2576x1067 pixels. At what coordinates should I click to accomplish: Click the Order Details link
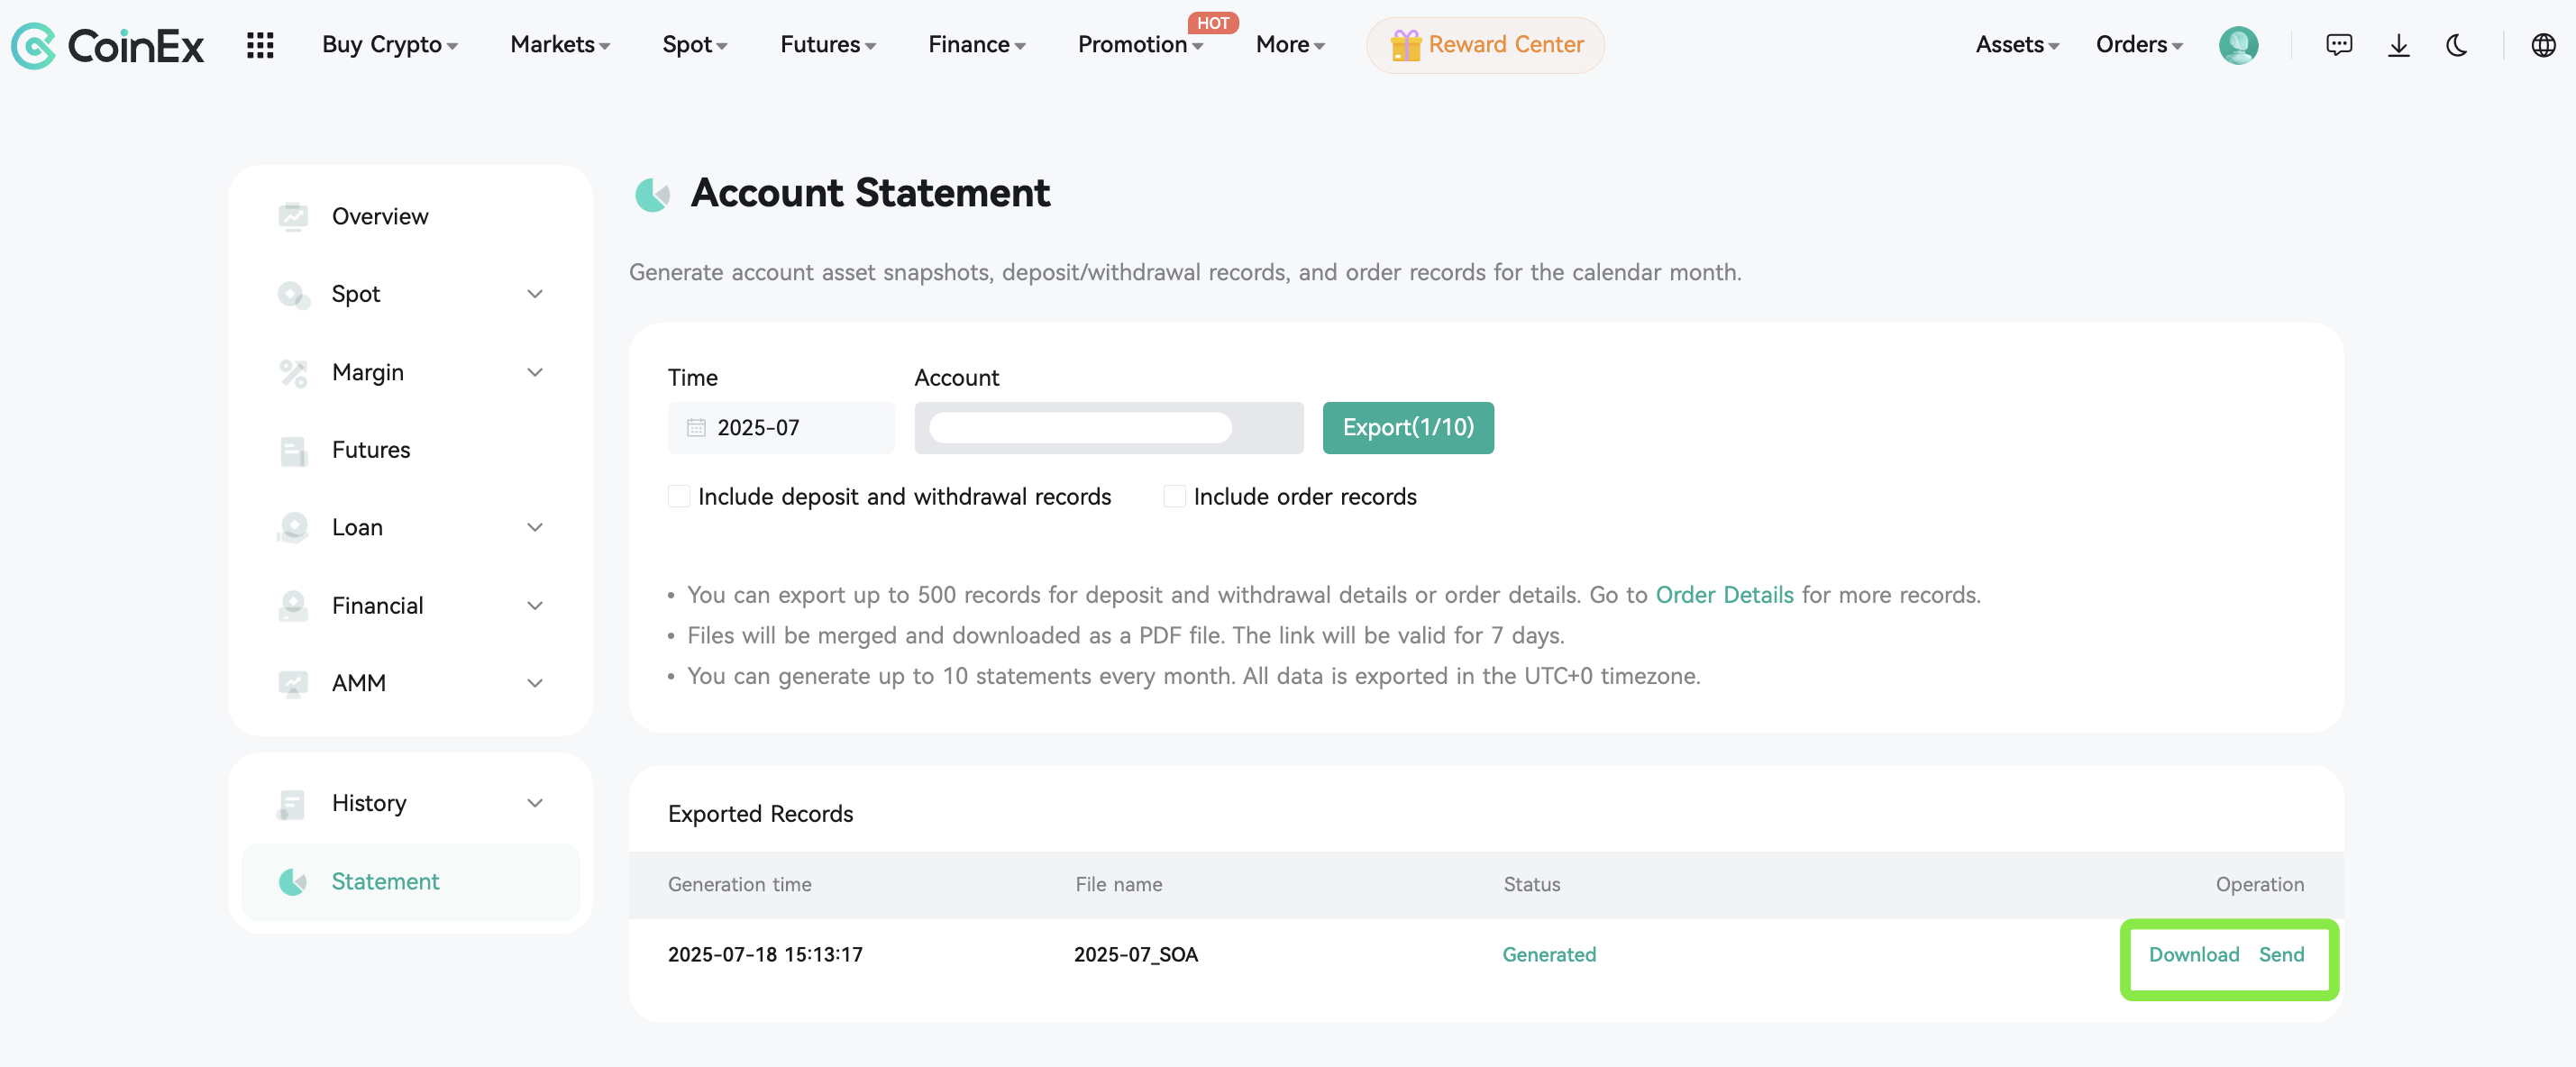pyautogui.click(x=1723, y=594)
